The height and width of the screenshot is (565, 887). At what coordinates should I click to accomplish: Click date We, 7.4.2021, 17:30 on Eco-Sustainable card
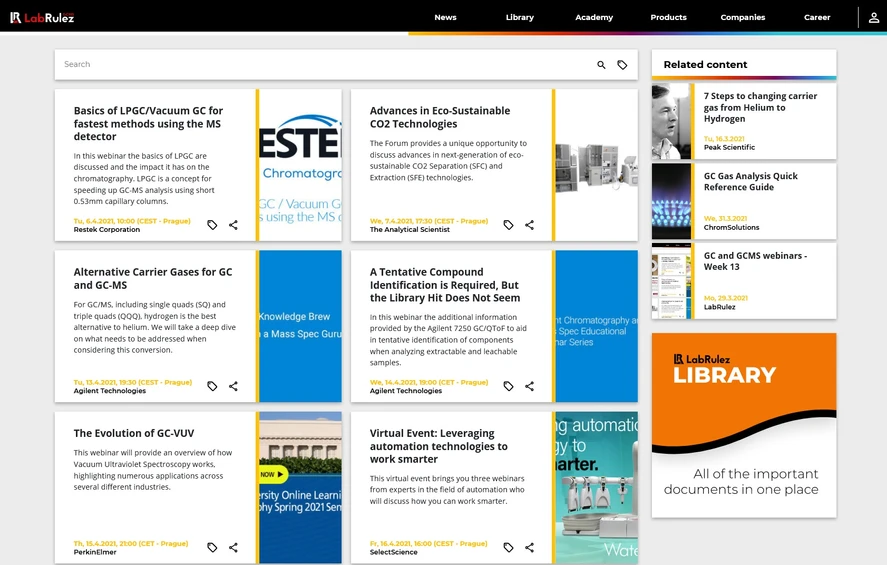coord(429,221)
